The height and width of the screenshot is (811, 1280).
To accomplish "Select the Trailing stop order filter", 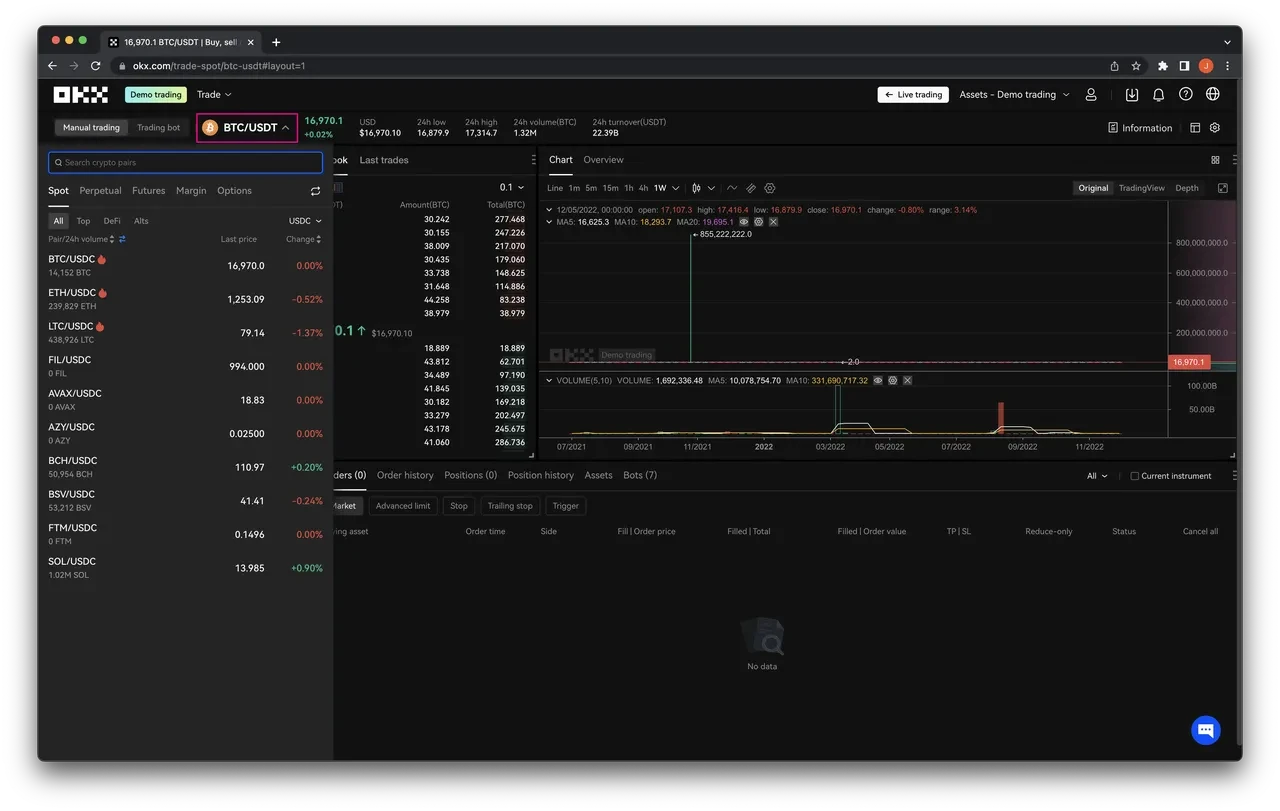I will pyautogui.click(x=510, y=506).
